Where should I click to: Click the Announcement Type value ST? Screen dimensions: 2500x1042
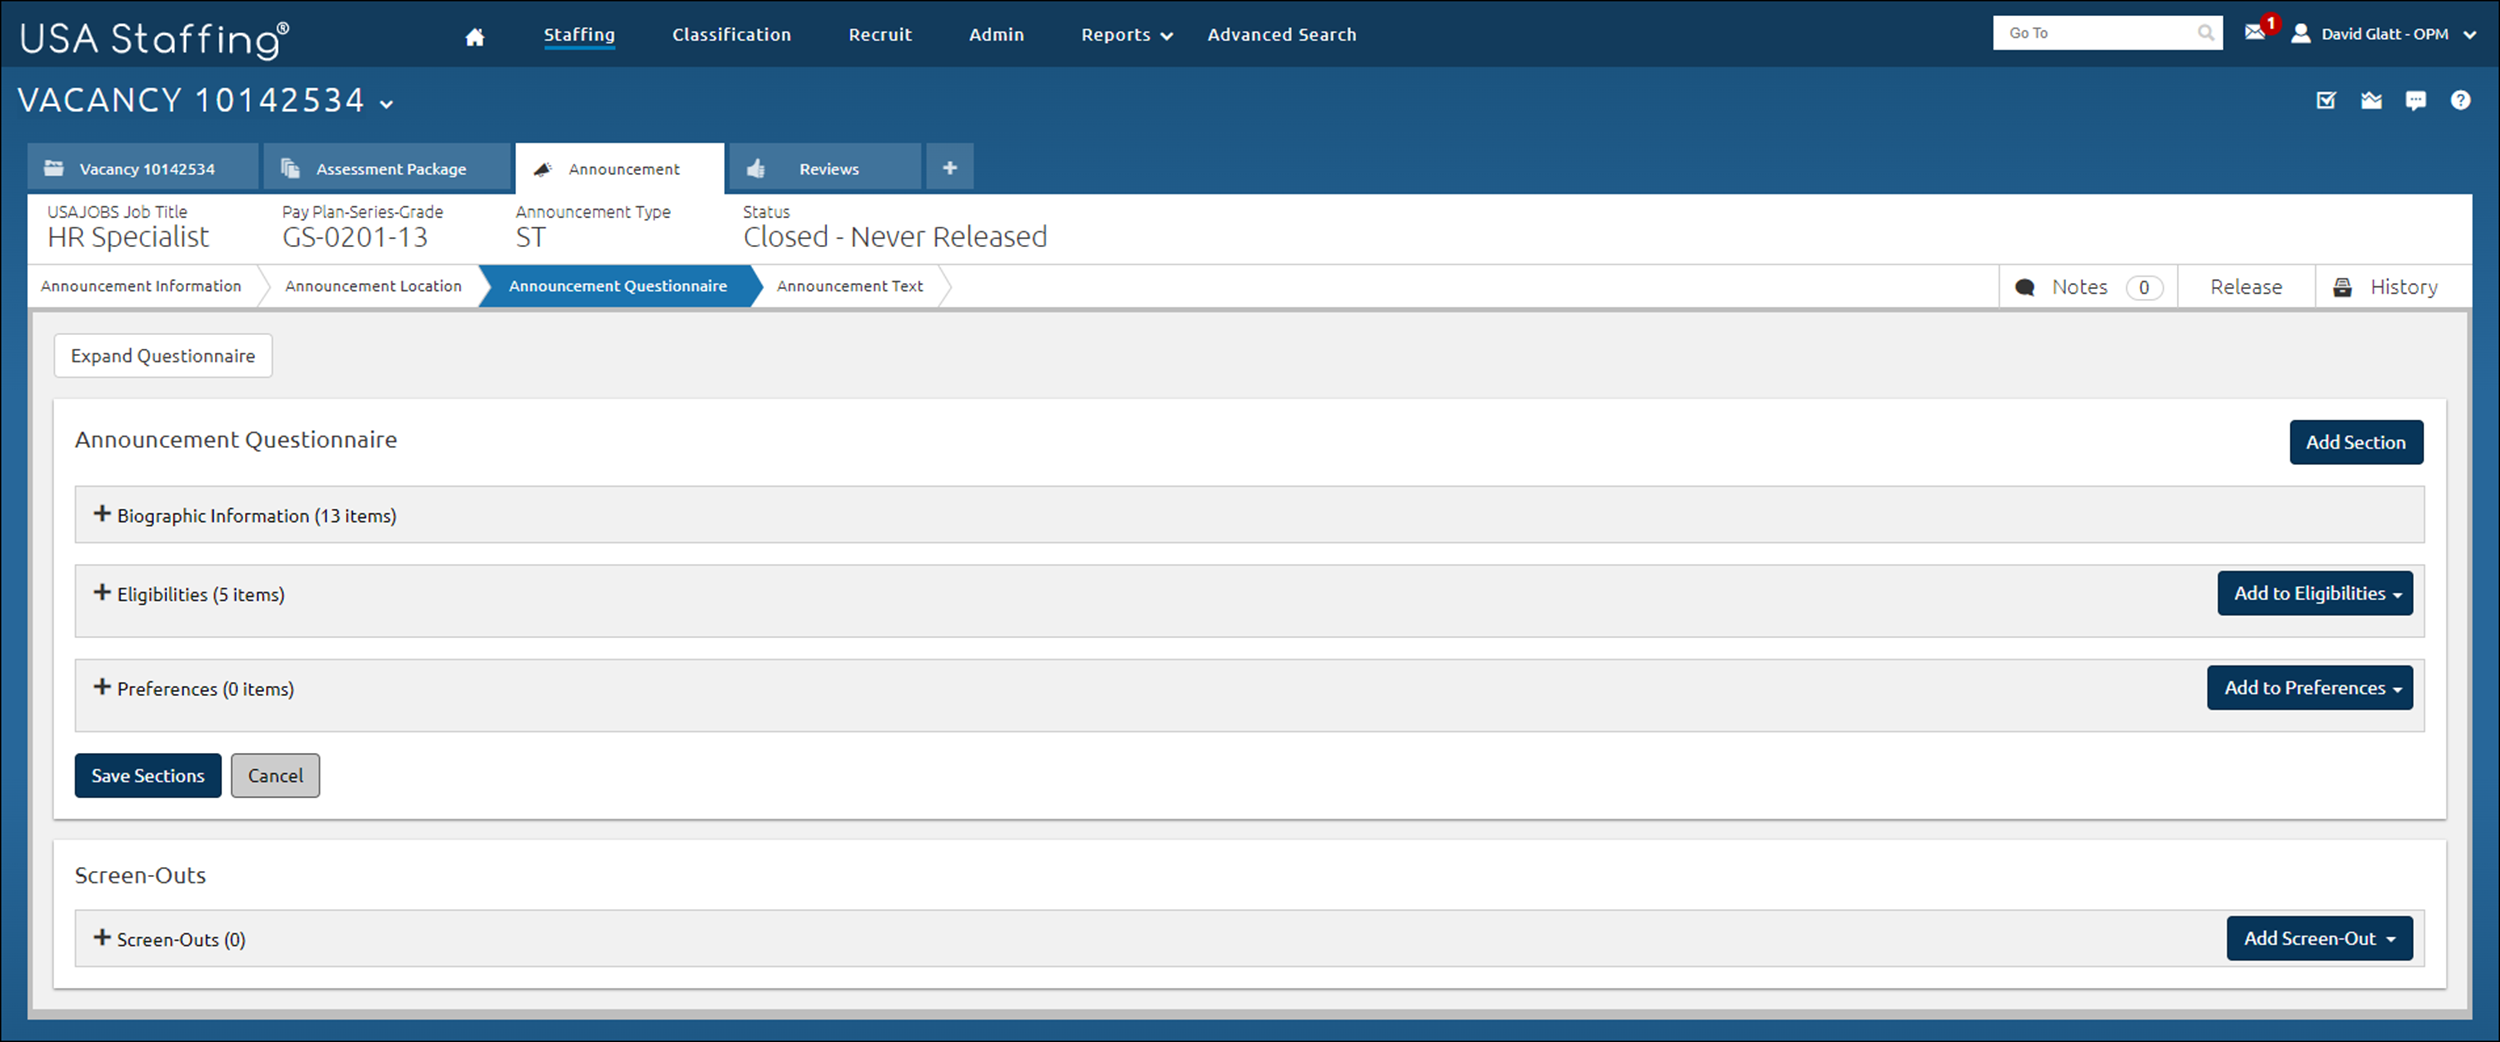[x=531, y=237]
